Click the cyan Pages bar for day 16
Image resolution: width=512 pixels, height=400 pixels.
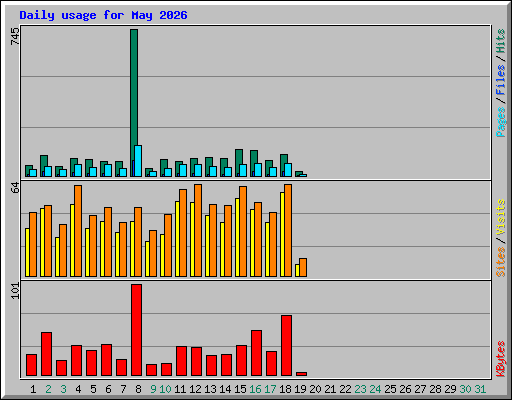(x=258, y=170)
